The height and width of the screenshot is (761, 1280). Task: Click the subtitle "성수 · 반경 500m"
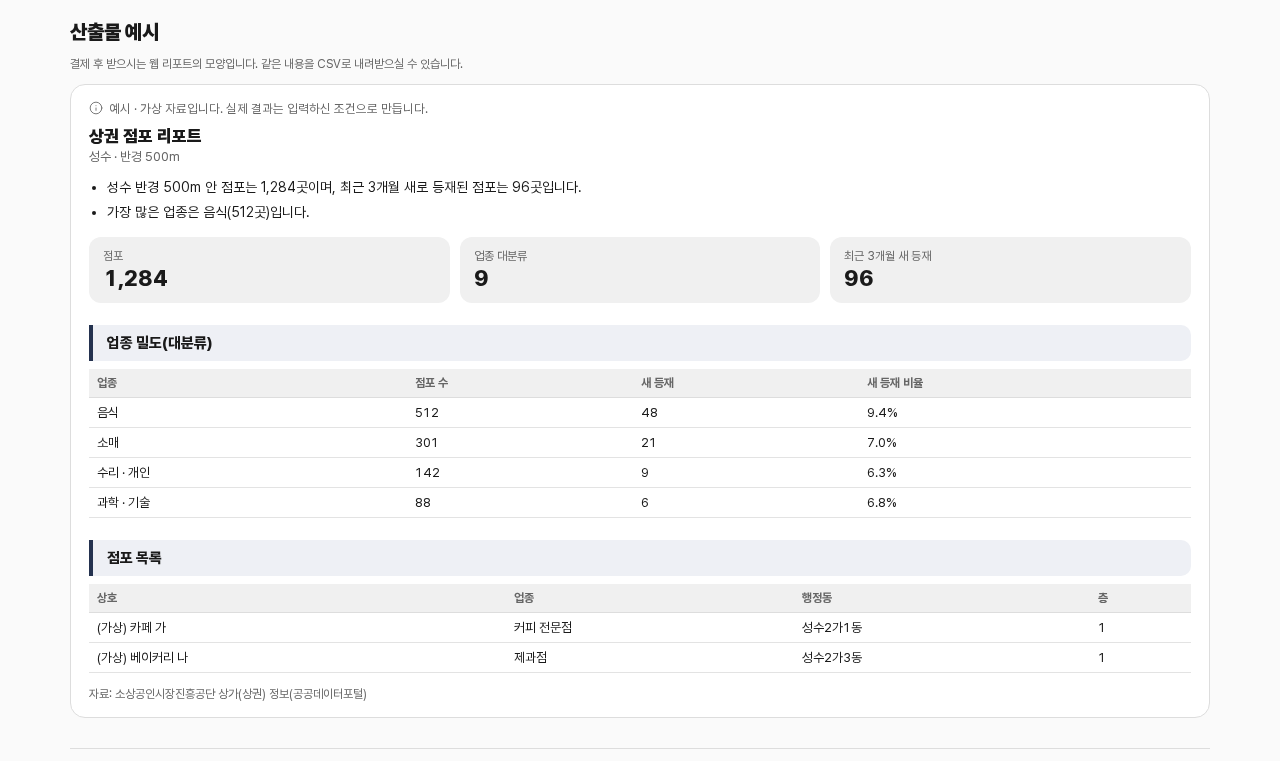[134, 157]
